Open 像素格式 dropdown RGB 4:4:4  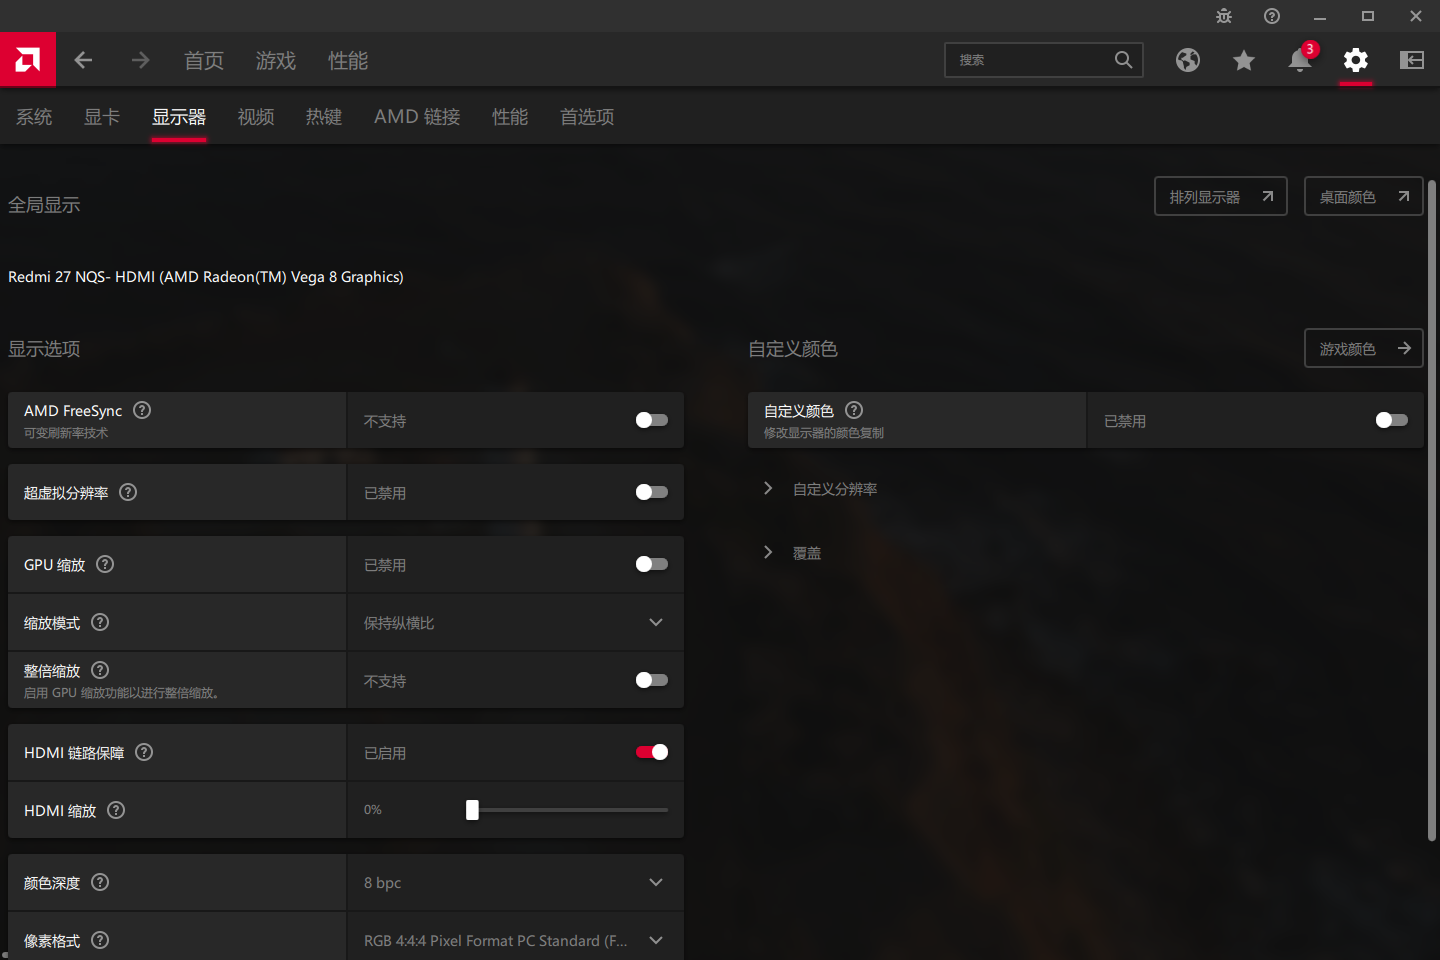[x=516, y=938]
